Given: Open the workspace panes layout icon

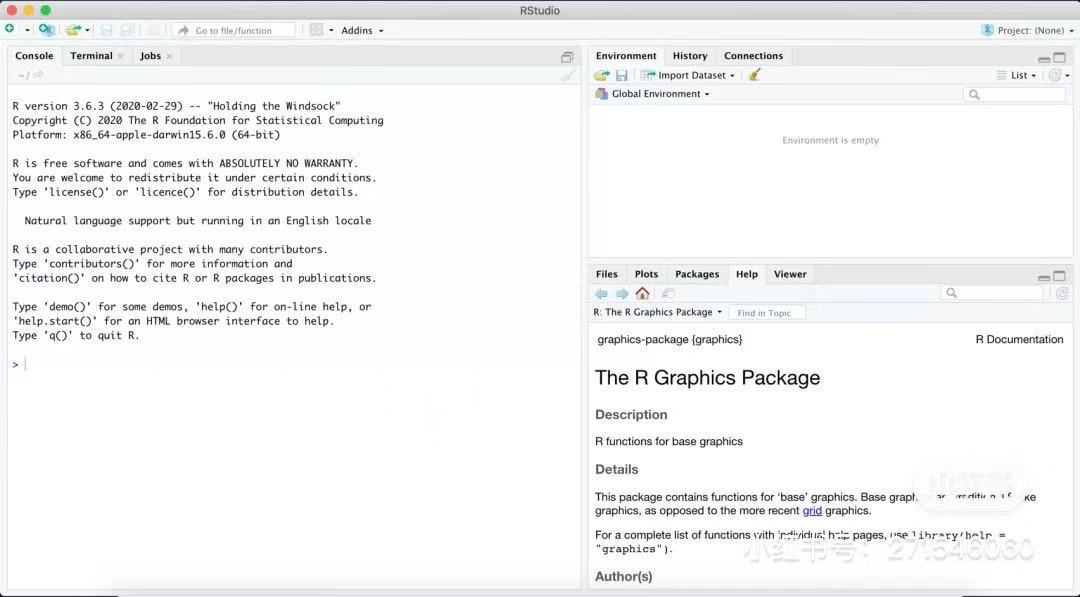Looking at the screenshot, I should point(316,30).
